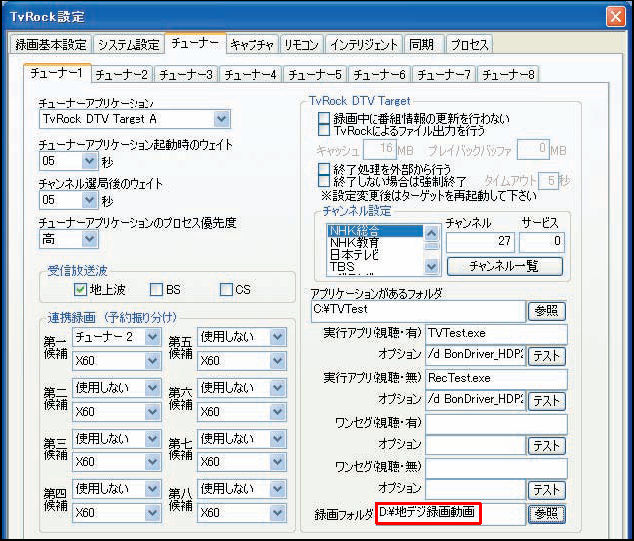Click channel list scroll down arrow
This screenshot has height=541, width=634.
click(431, 266)
